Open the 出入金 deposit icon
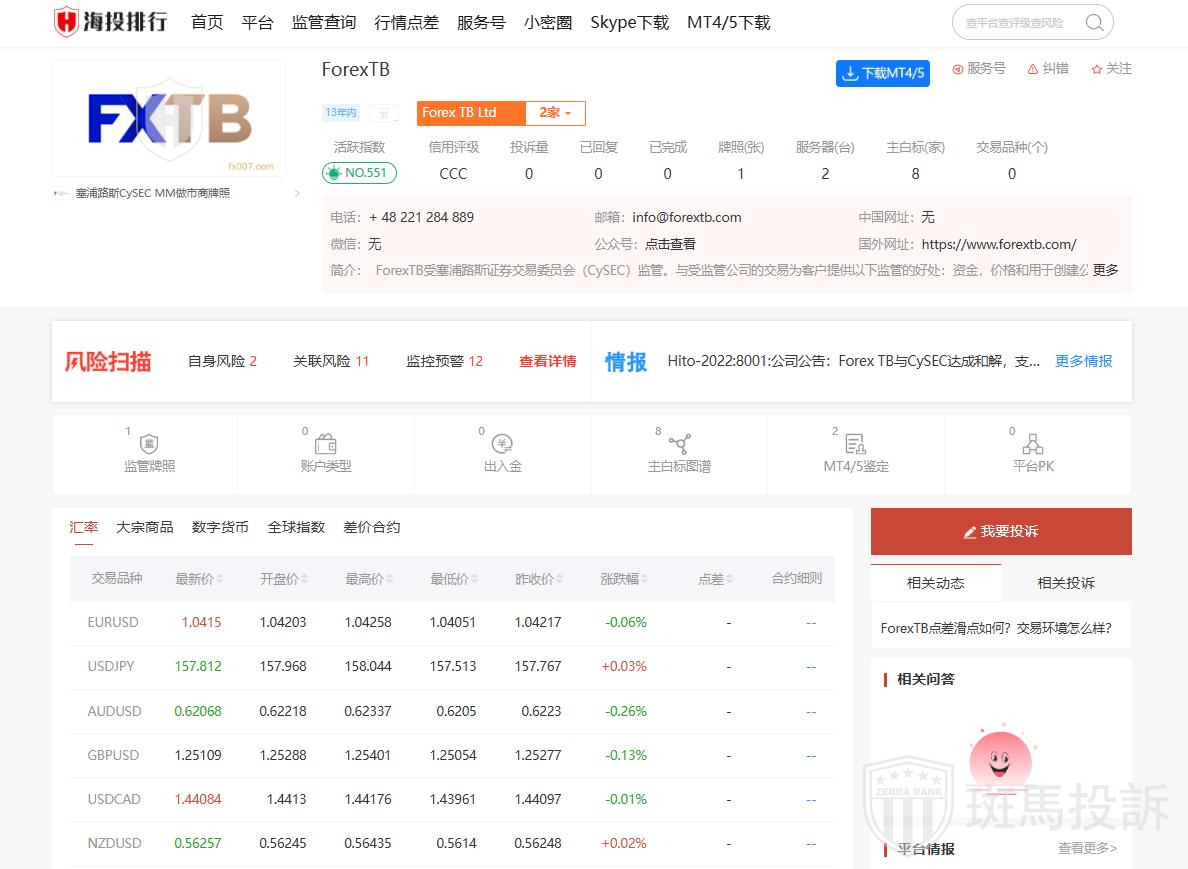This screenshot has height=869, width=1188. coord(502,444)
